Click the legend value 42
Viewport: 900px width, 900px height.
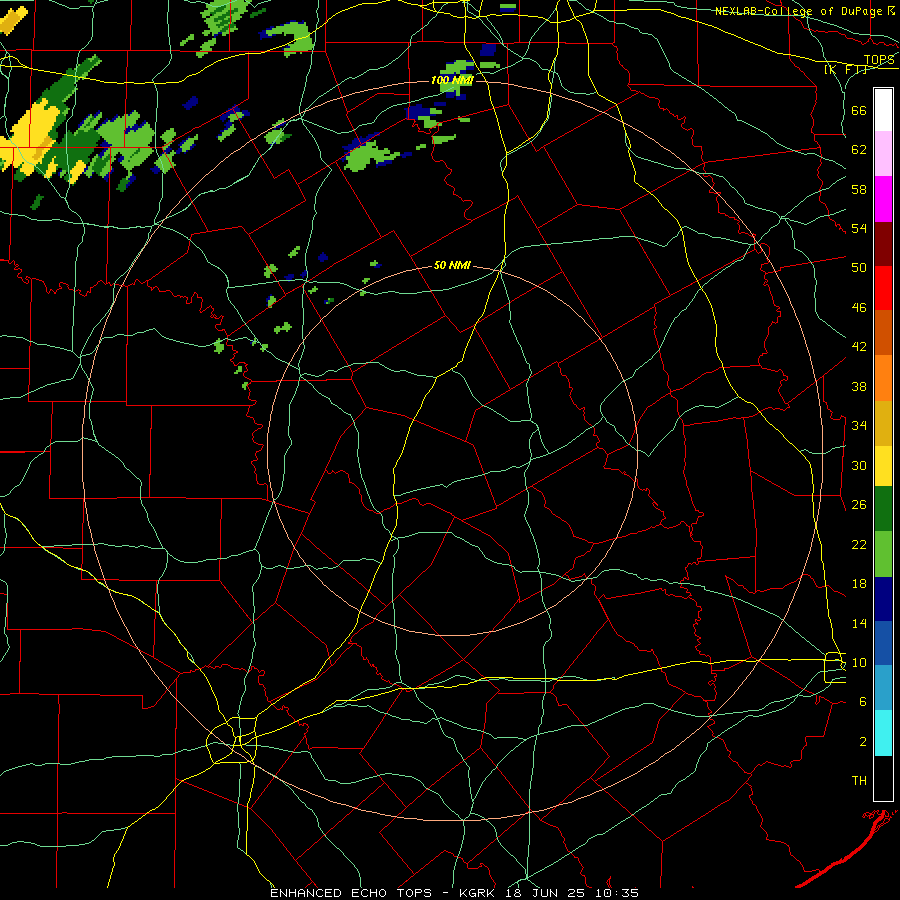859,347
